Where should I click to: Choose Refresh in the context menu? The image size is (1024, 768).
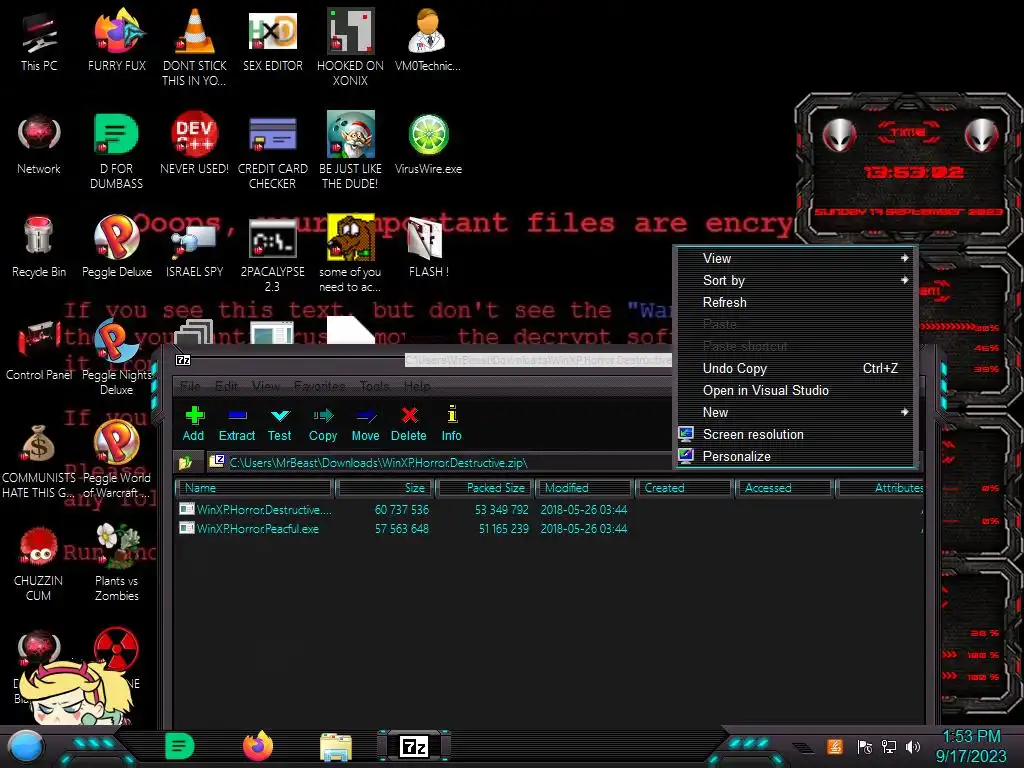click(794, 302)
